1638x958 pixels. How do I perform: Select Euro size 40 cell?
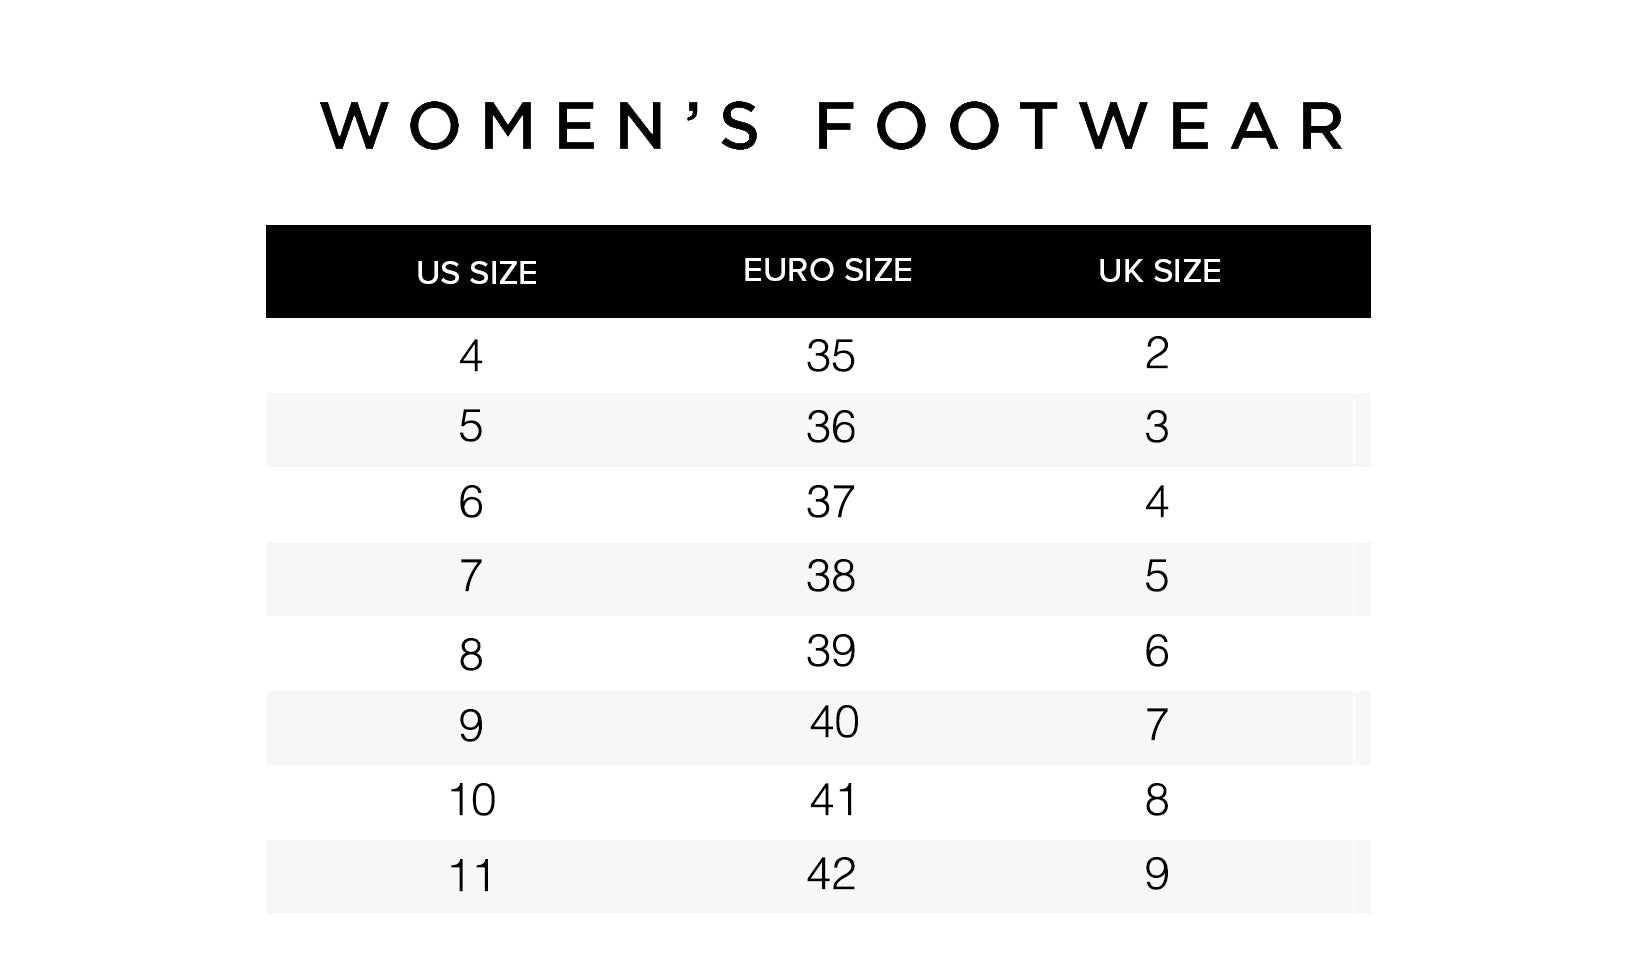click(x=834, y=722)
